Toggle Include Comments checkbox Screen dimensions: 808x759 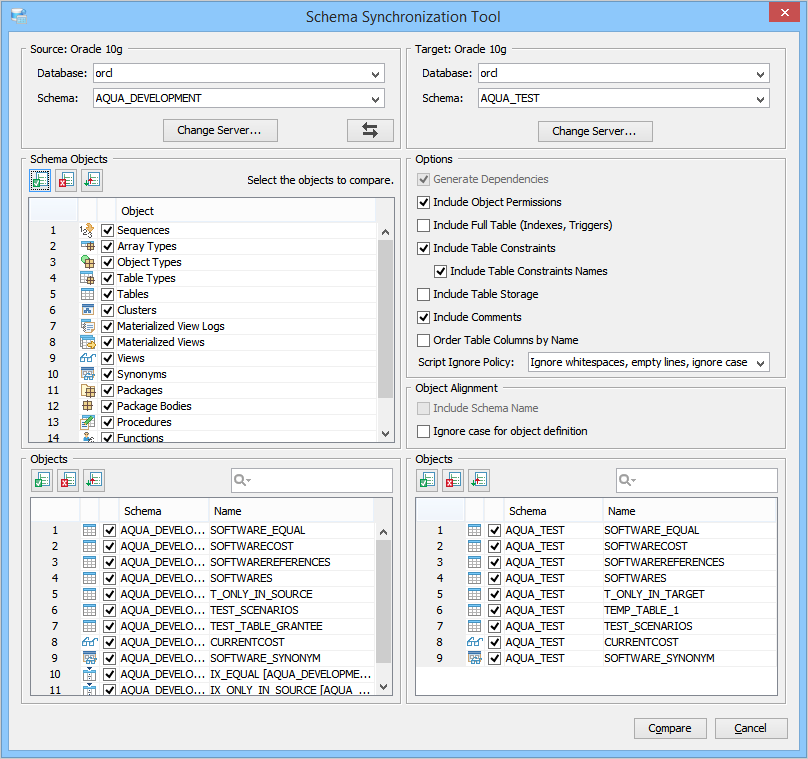424,317
